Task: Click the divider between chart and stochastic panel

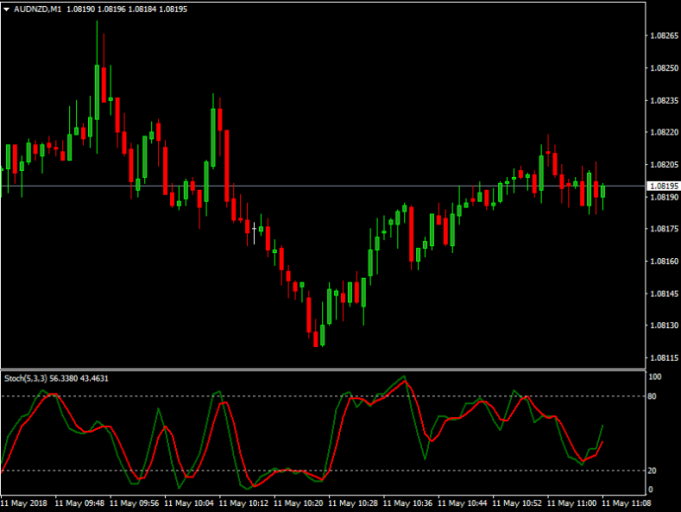Action: click(x=320, y=369)
